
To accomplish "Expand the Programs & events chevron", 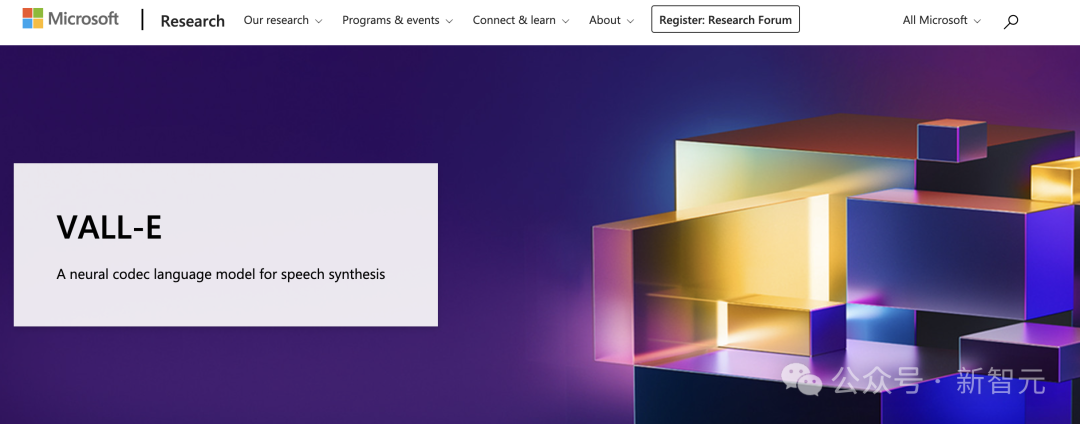I will pos(449,21).
